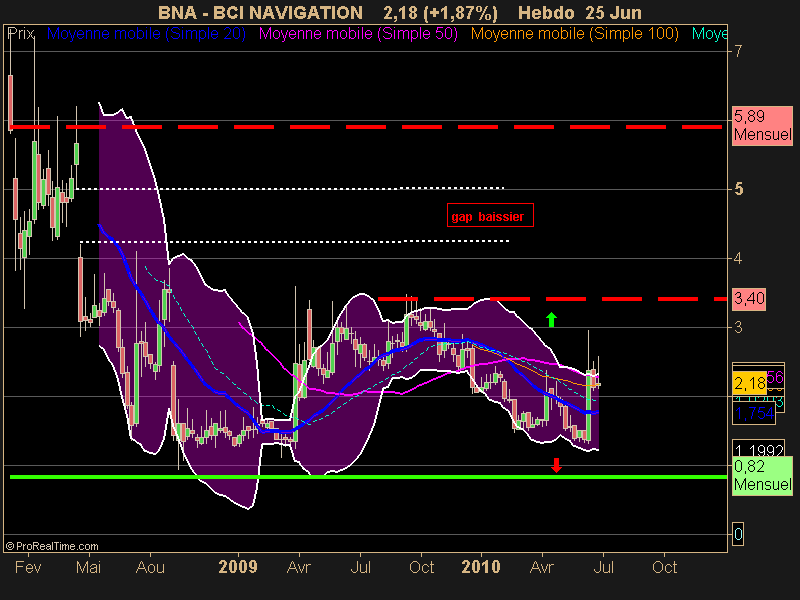The height and width of the screenshot is (600, 800).
Task: Click the '1,1992' Bollinger band value label
Action: (758, 448)
